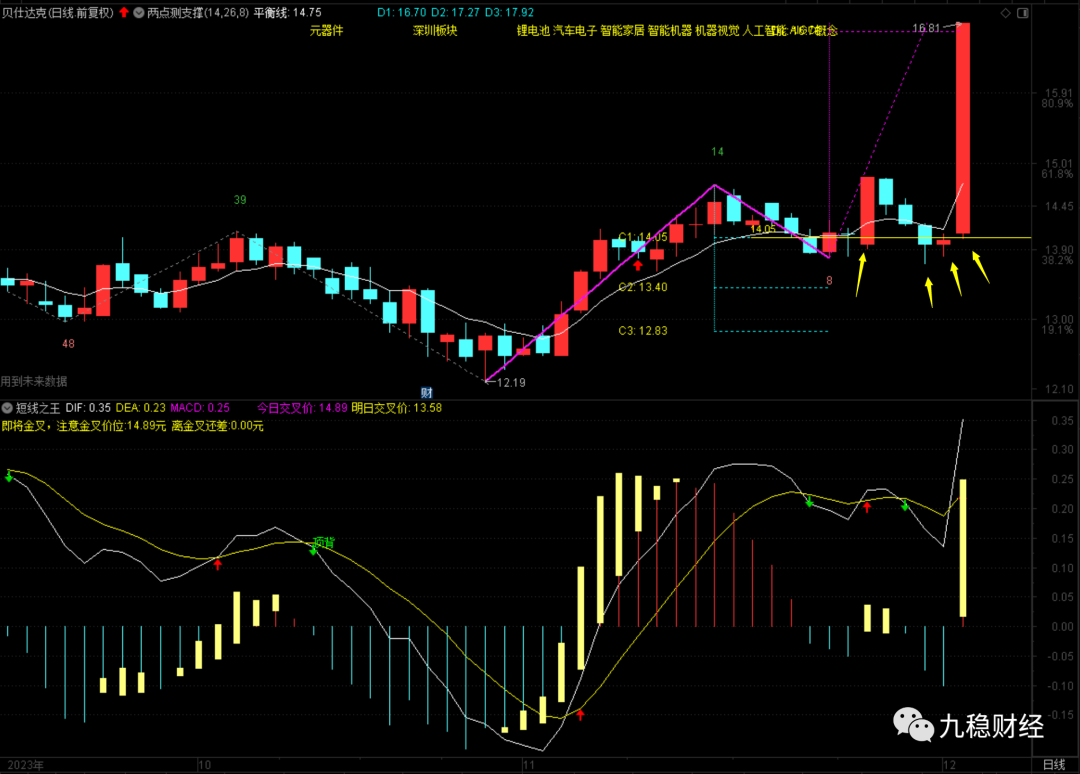Click the red up arrow beside the stock name
Image resolution: width=1080 pixels, height=774 pixels.
tap(124, 13)
